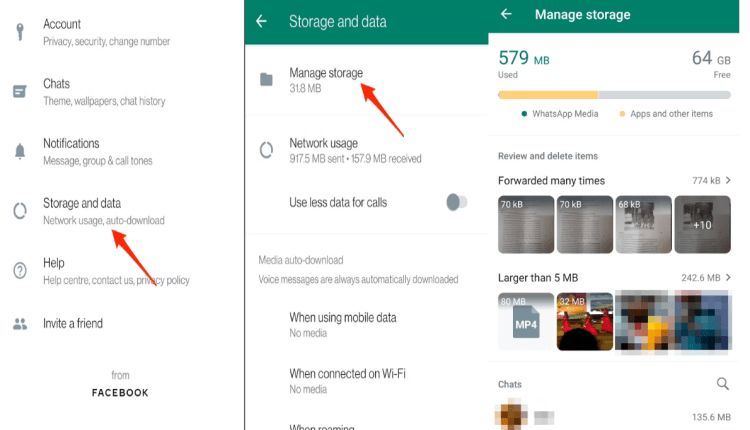Open the chat using 135.6 MB
Viewport: 750px width, 430px height.
click(614, 416)
